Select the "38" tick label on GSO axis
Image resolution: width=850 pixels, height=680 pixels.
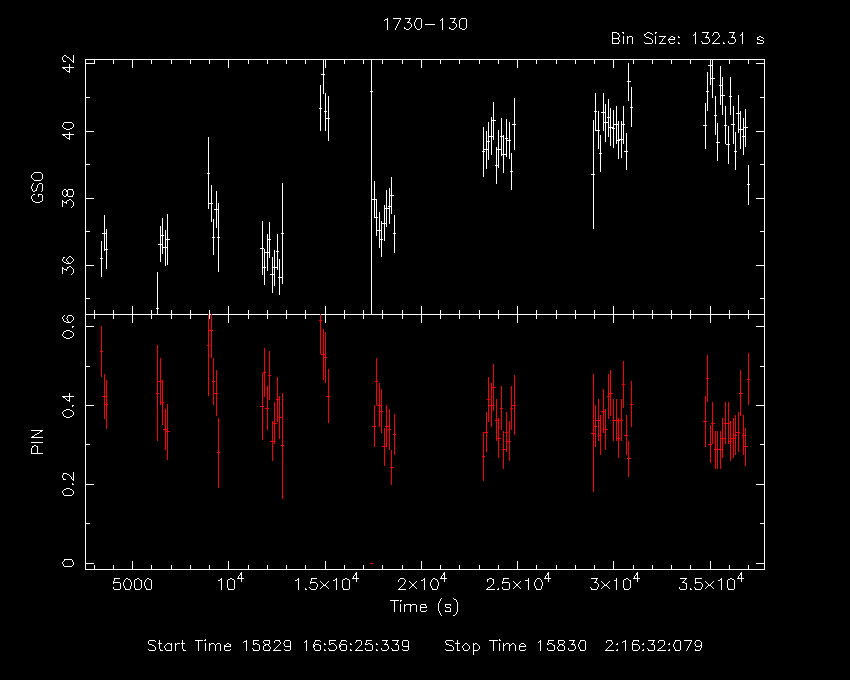coord(68,198)
